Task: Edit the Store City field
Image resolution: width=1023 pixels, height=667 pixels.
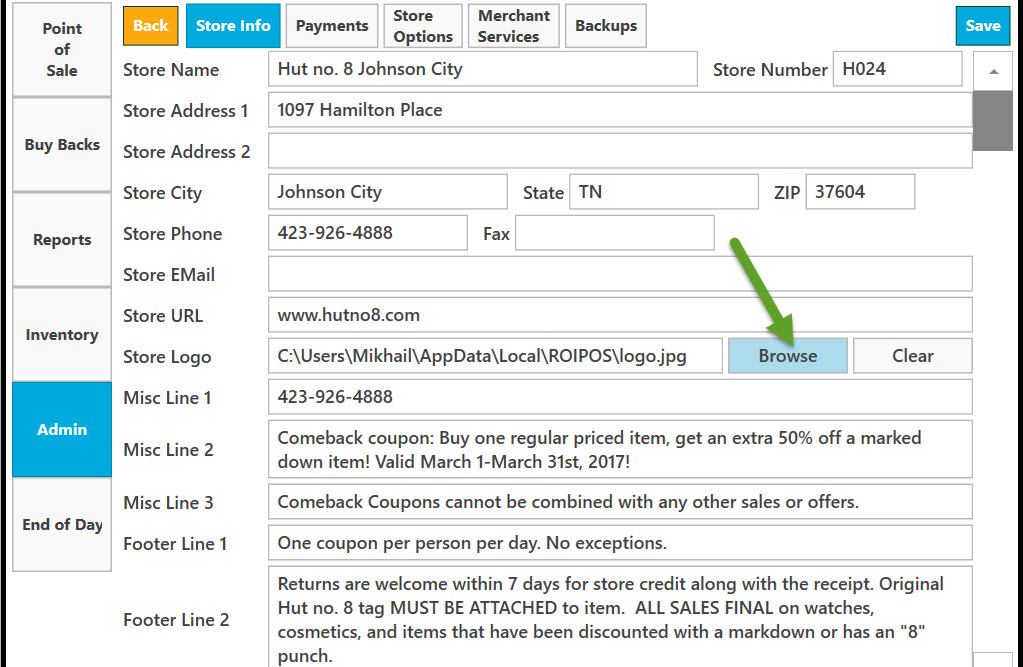Action: tap(388, 192)
